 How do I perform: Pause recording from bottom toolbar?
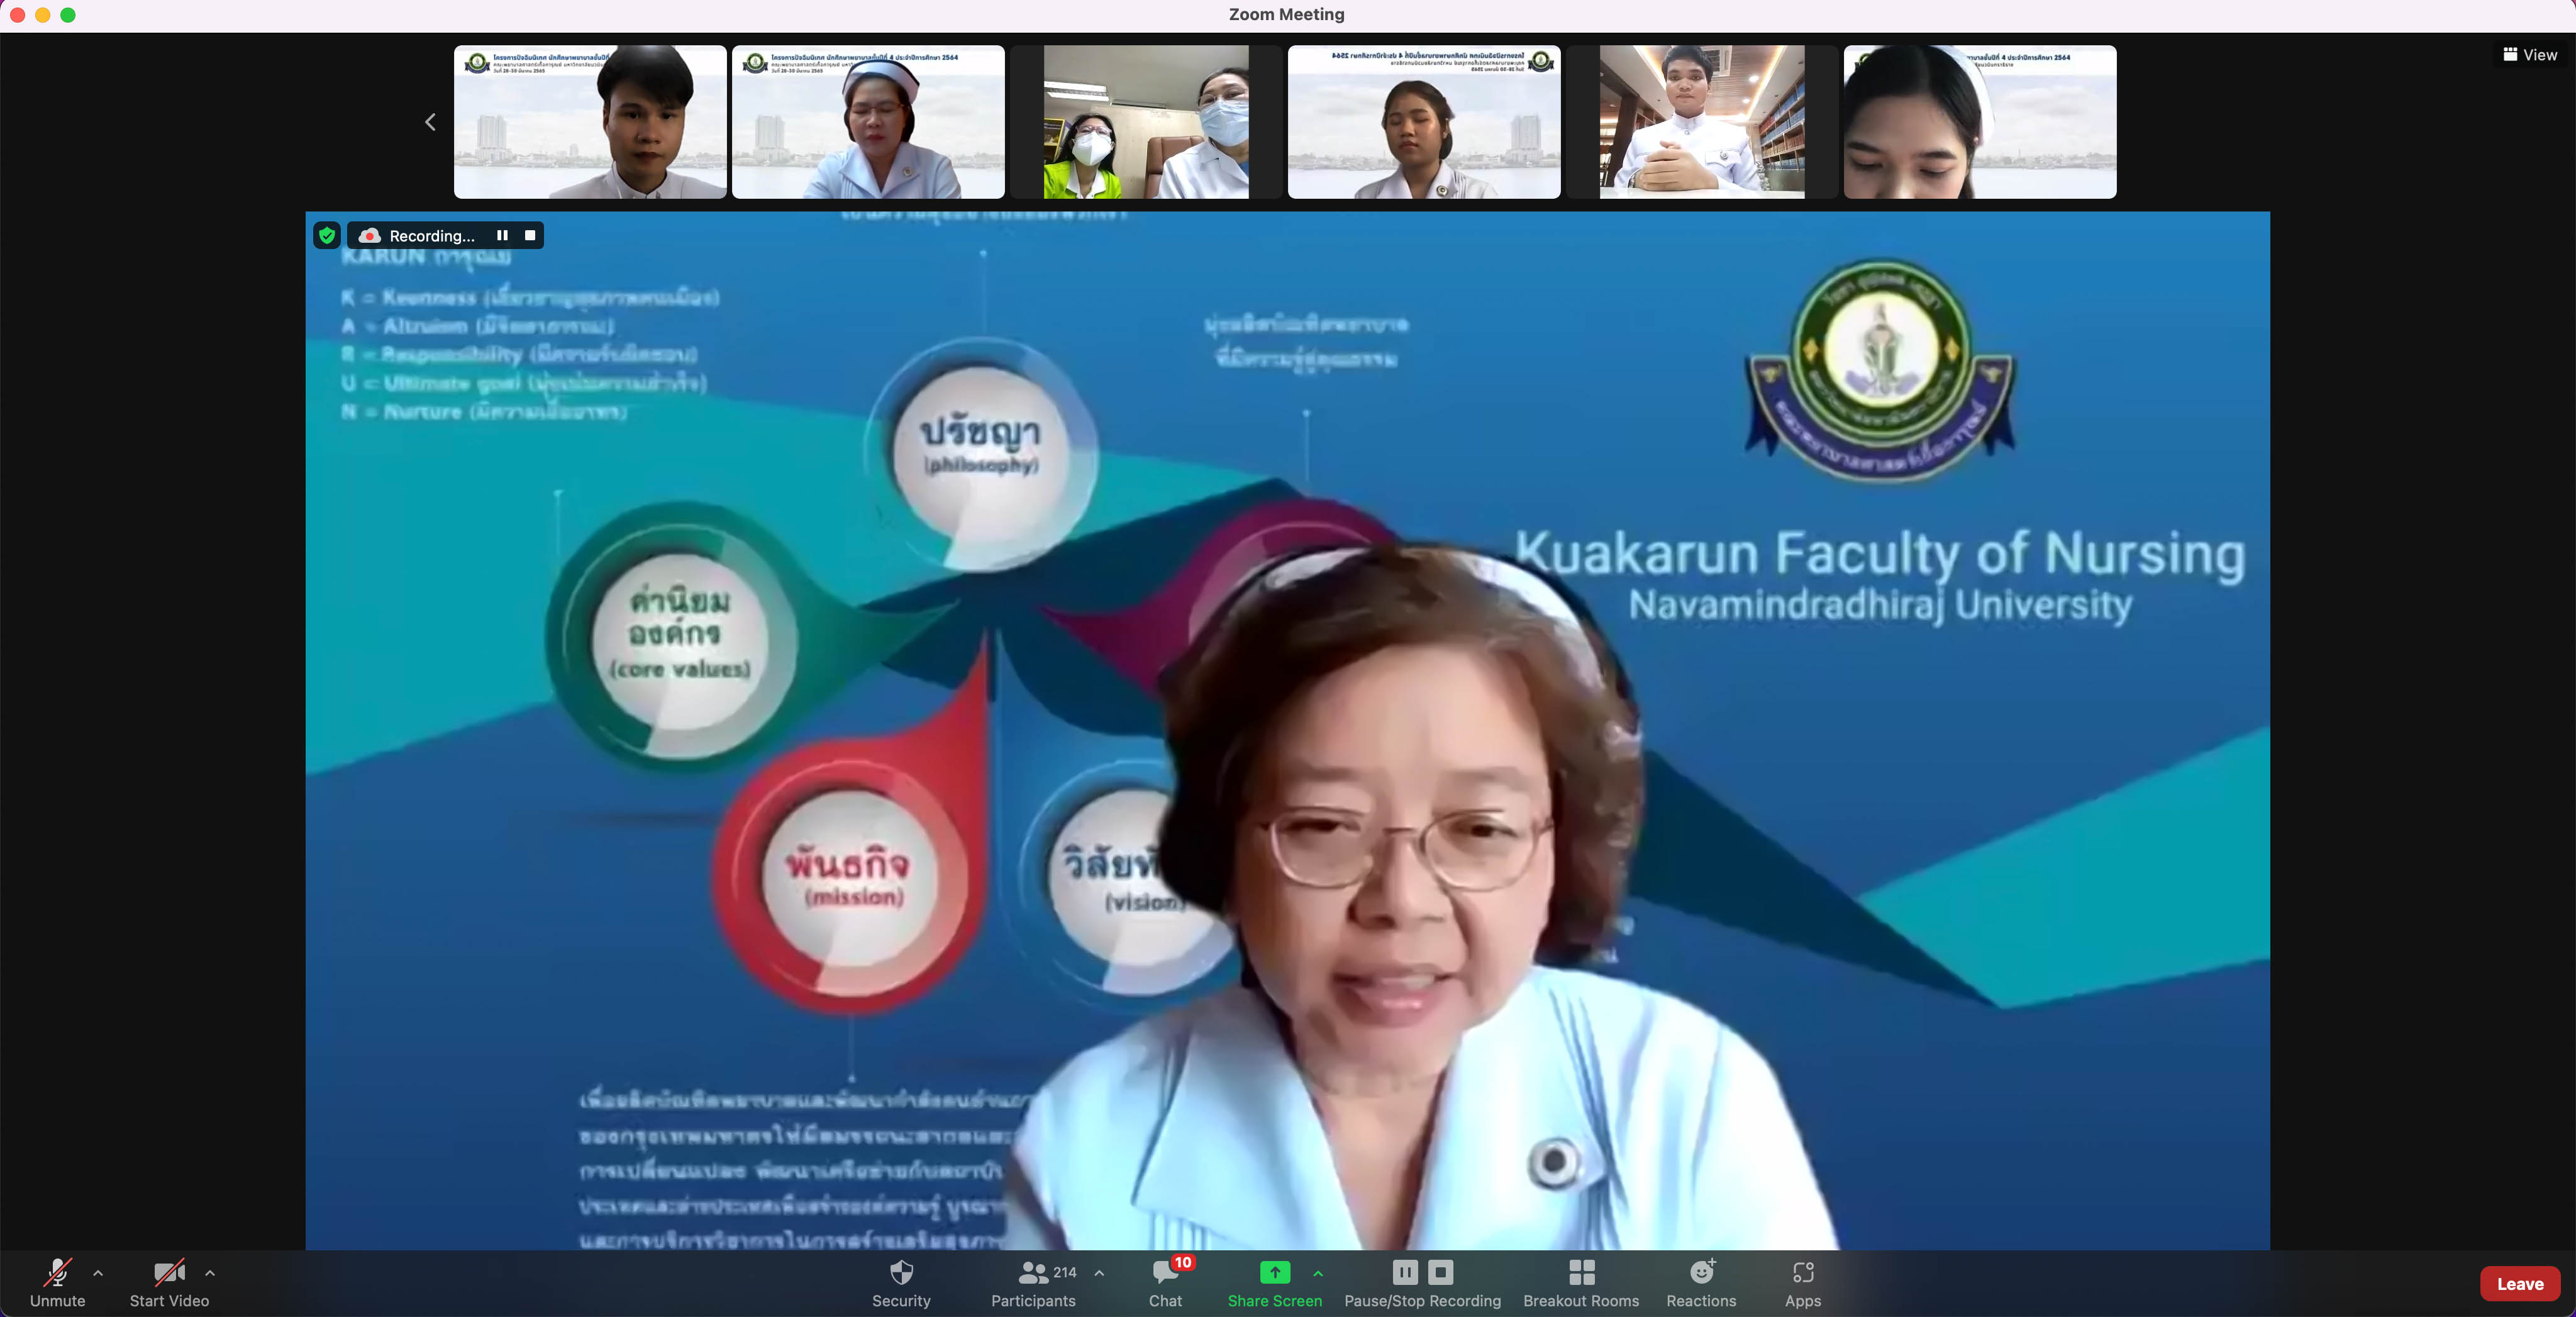tap(1405, 1272)
